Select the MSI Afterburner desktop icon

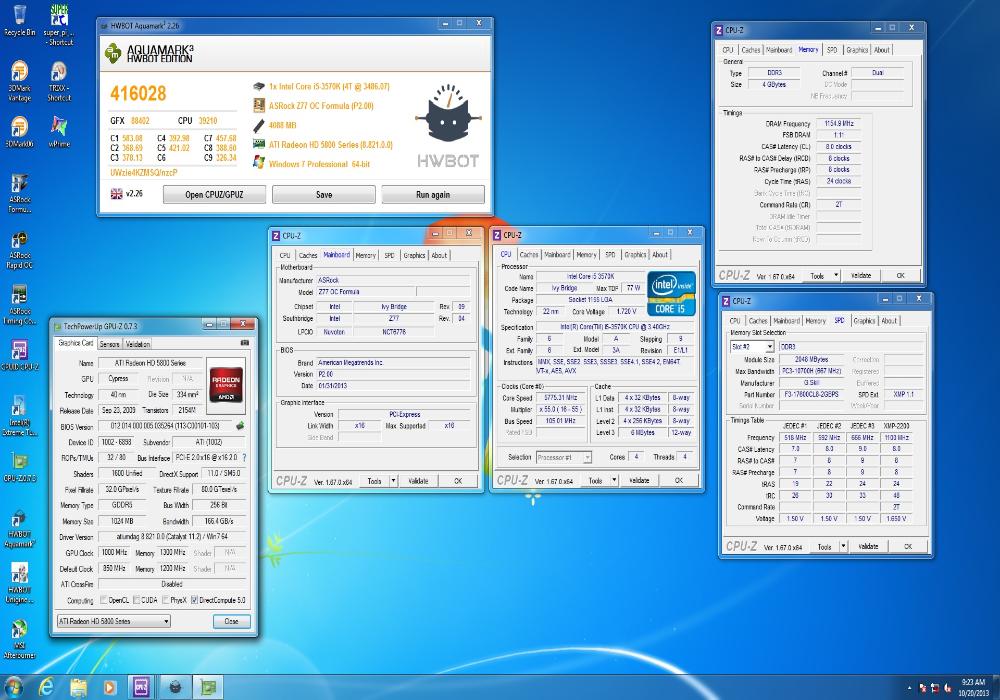[x=19, y=639]
